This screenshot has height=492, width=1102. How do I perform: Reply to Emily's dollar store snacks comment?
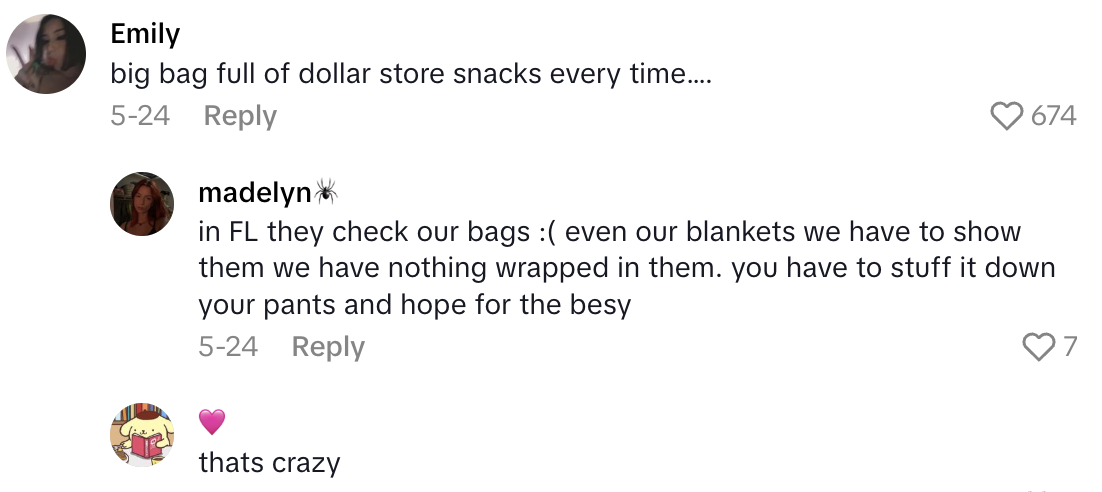point(240,116)
